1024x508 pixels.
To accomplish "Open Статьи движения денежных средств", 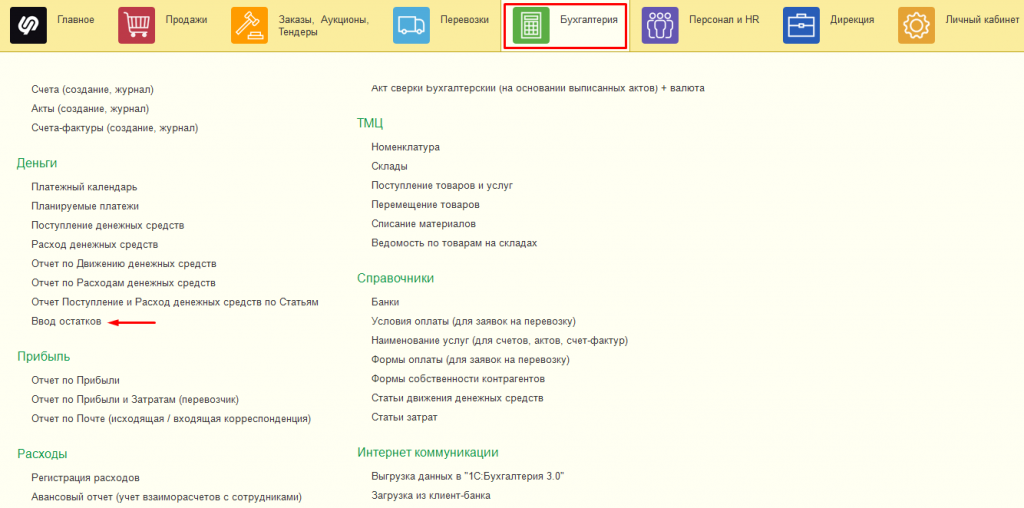I will pos(458,398).
